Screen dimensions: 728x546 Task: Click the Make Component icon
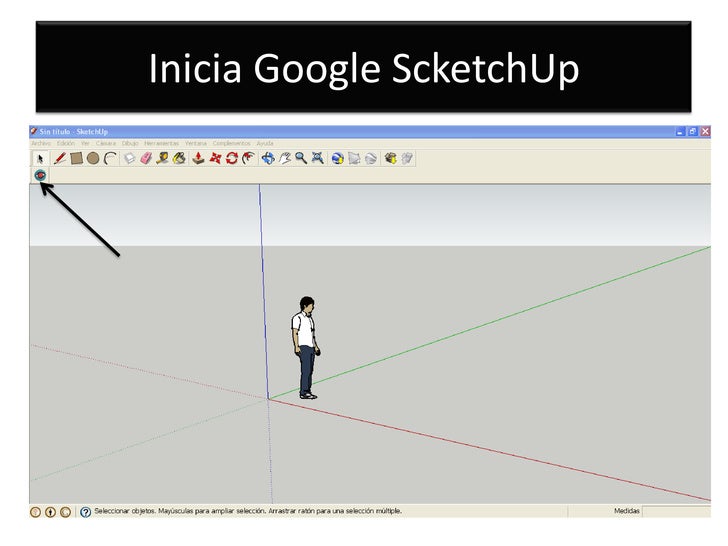129,159
